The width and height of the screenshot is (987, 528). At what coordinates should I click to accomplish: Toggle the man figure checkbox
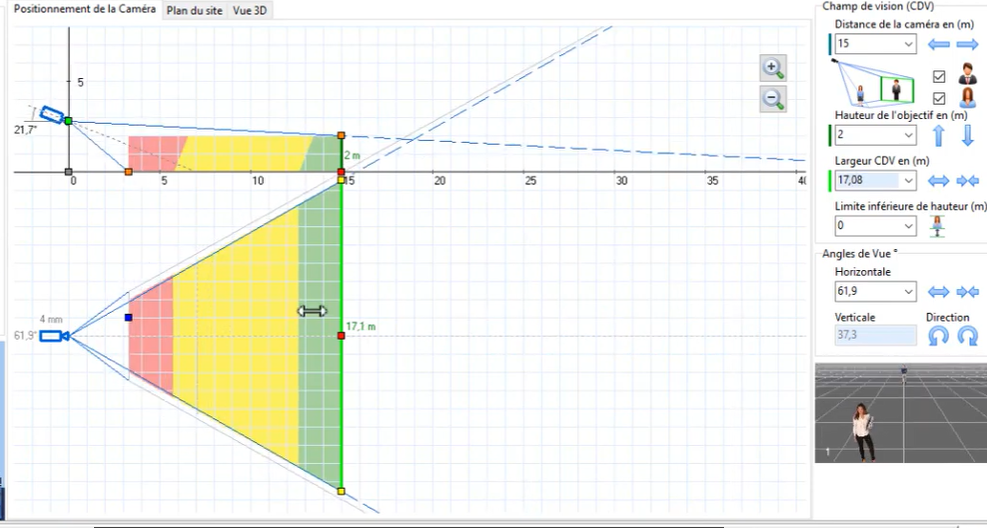938,77
